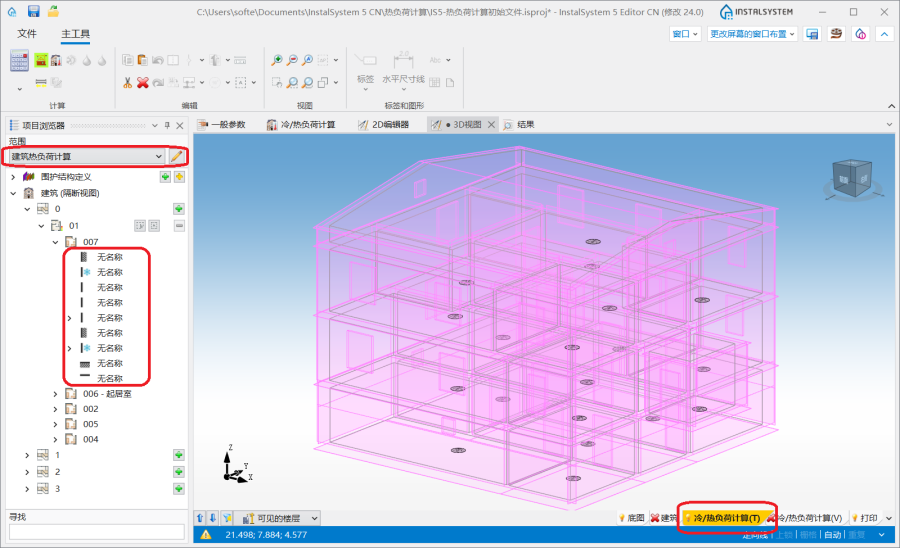Expand the 006 - 起居室 tree node
This screenshot has width=900, height=548.
pos(56,394)
